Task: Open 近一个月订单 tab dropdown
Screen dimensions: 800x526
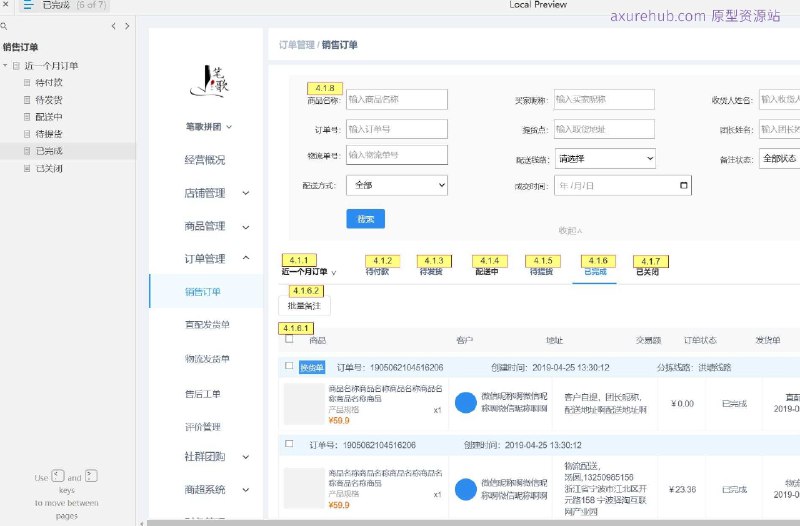Action: [x=309, y=272]
